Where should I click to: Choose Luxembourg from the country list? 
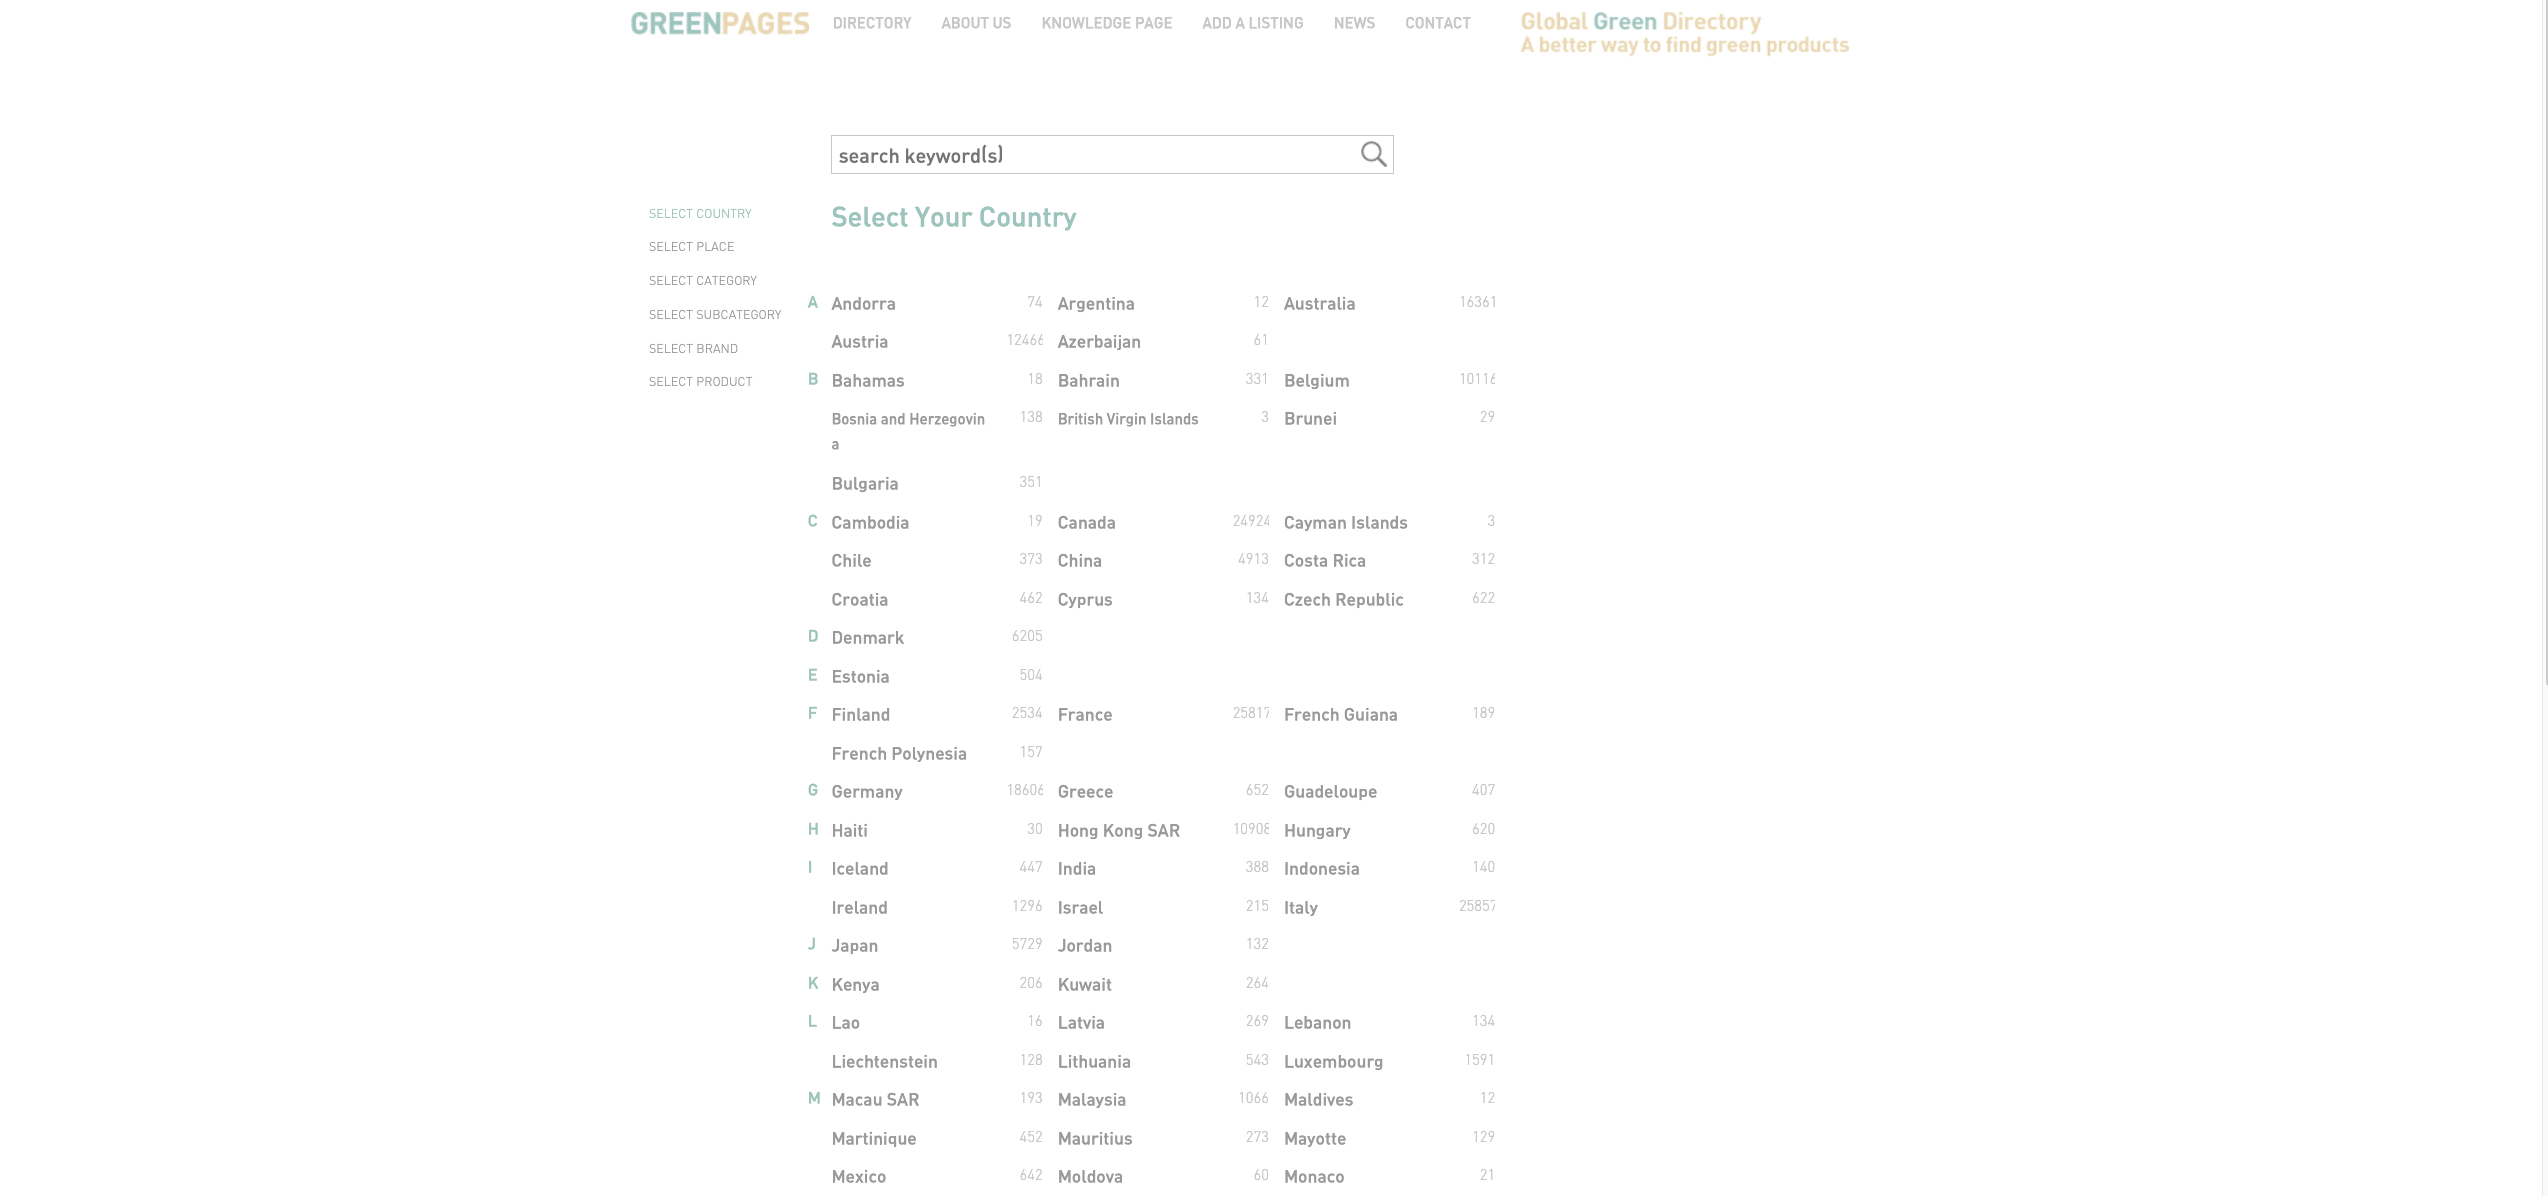click(x=1333, y=1062)
